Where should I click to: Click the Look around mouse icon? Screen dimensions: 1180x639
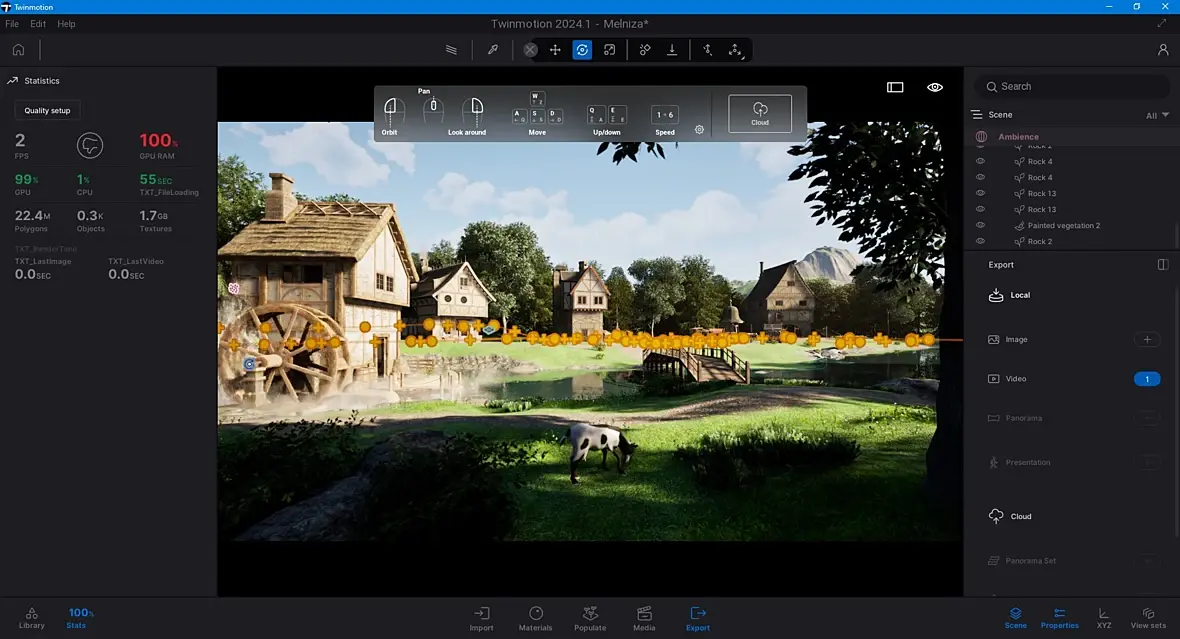tap(473, 113)
